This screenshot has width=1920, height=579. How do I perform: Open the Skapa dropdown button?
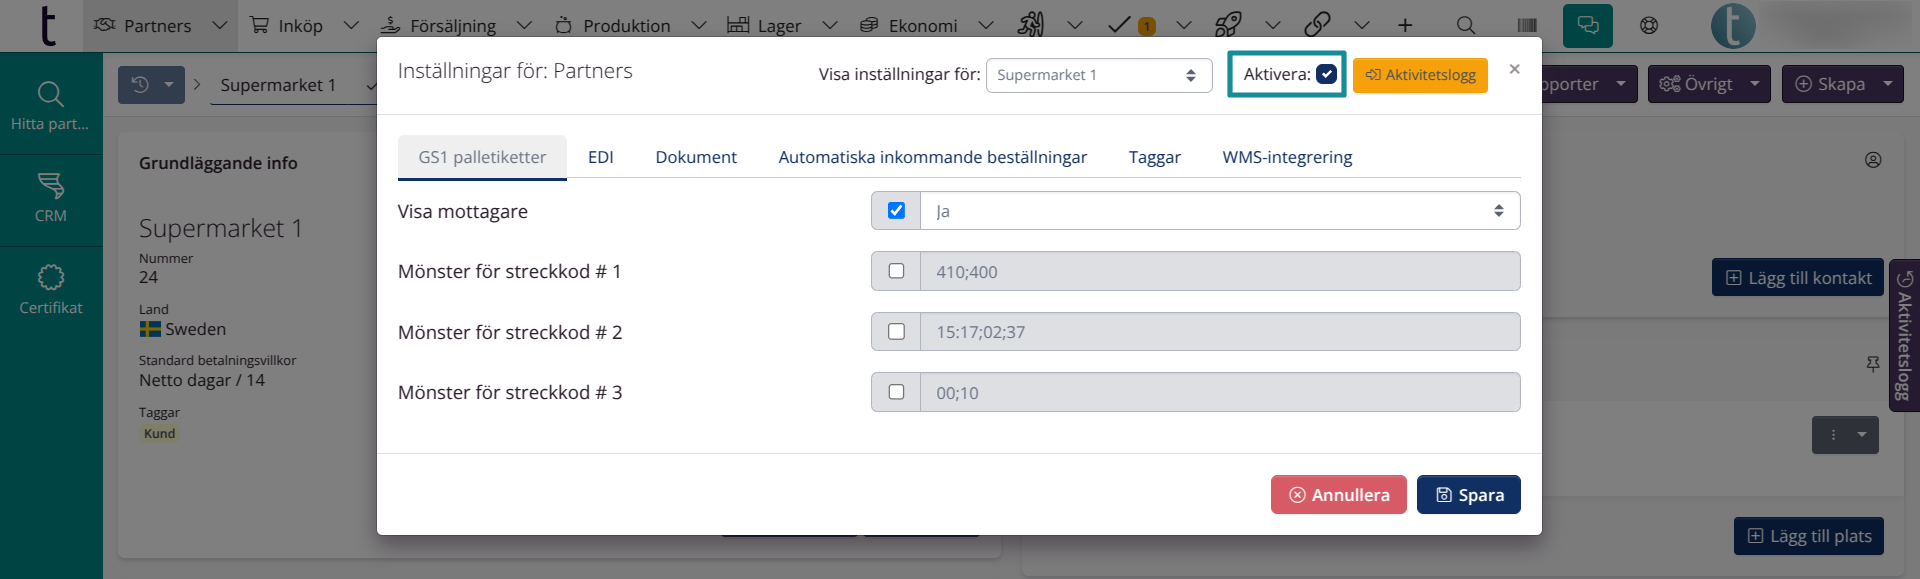[x=1843, y=84]
